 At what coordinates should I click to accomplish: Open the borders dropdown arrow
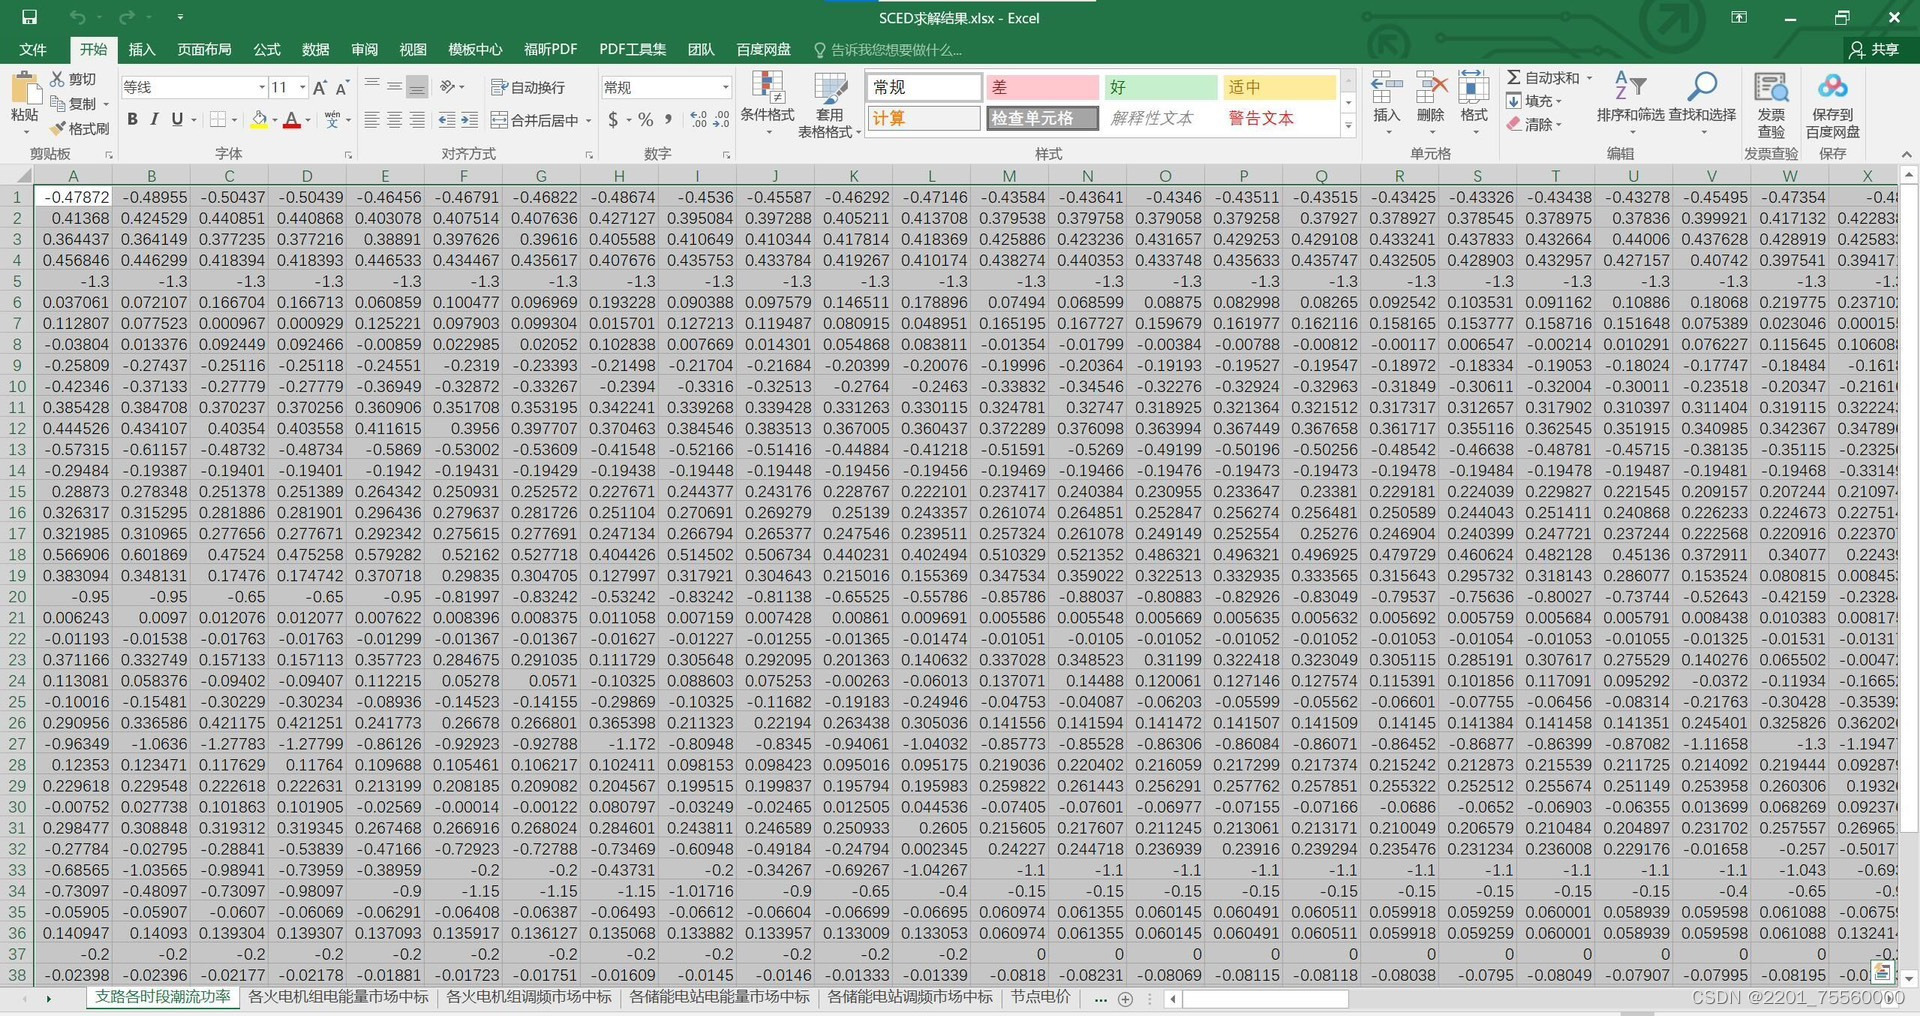(235, 120)
